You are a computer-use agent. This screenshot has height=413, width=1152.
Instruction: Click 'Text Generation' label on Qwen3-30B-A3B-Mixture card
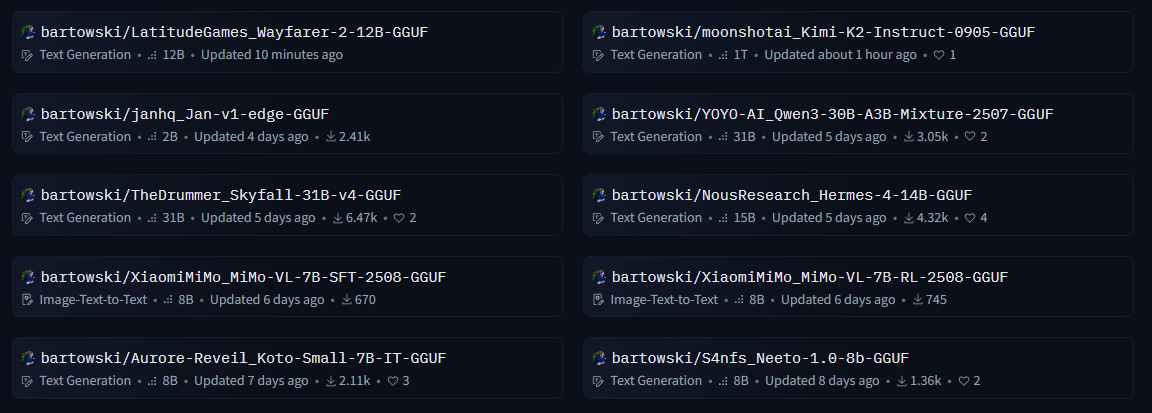[x=656, y=137]
